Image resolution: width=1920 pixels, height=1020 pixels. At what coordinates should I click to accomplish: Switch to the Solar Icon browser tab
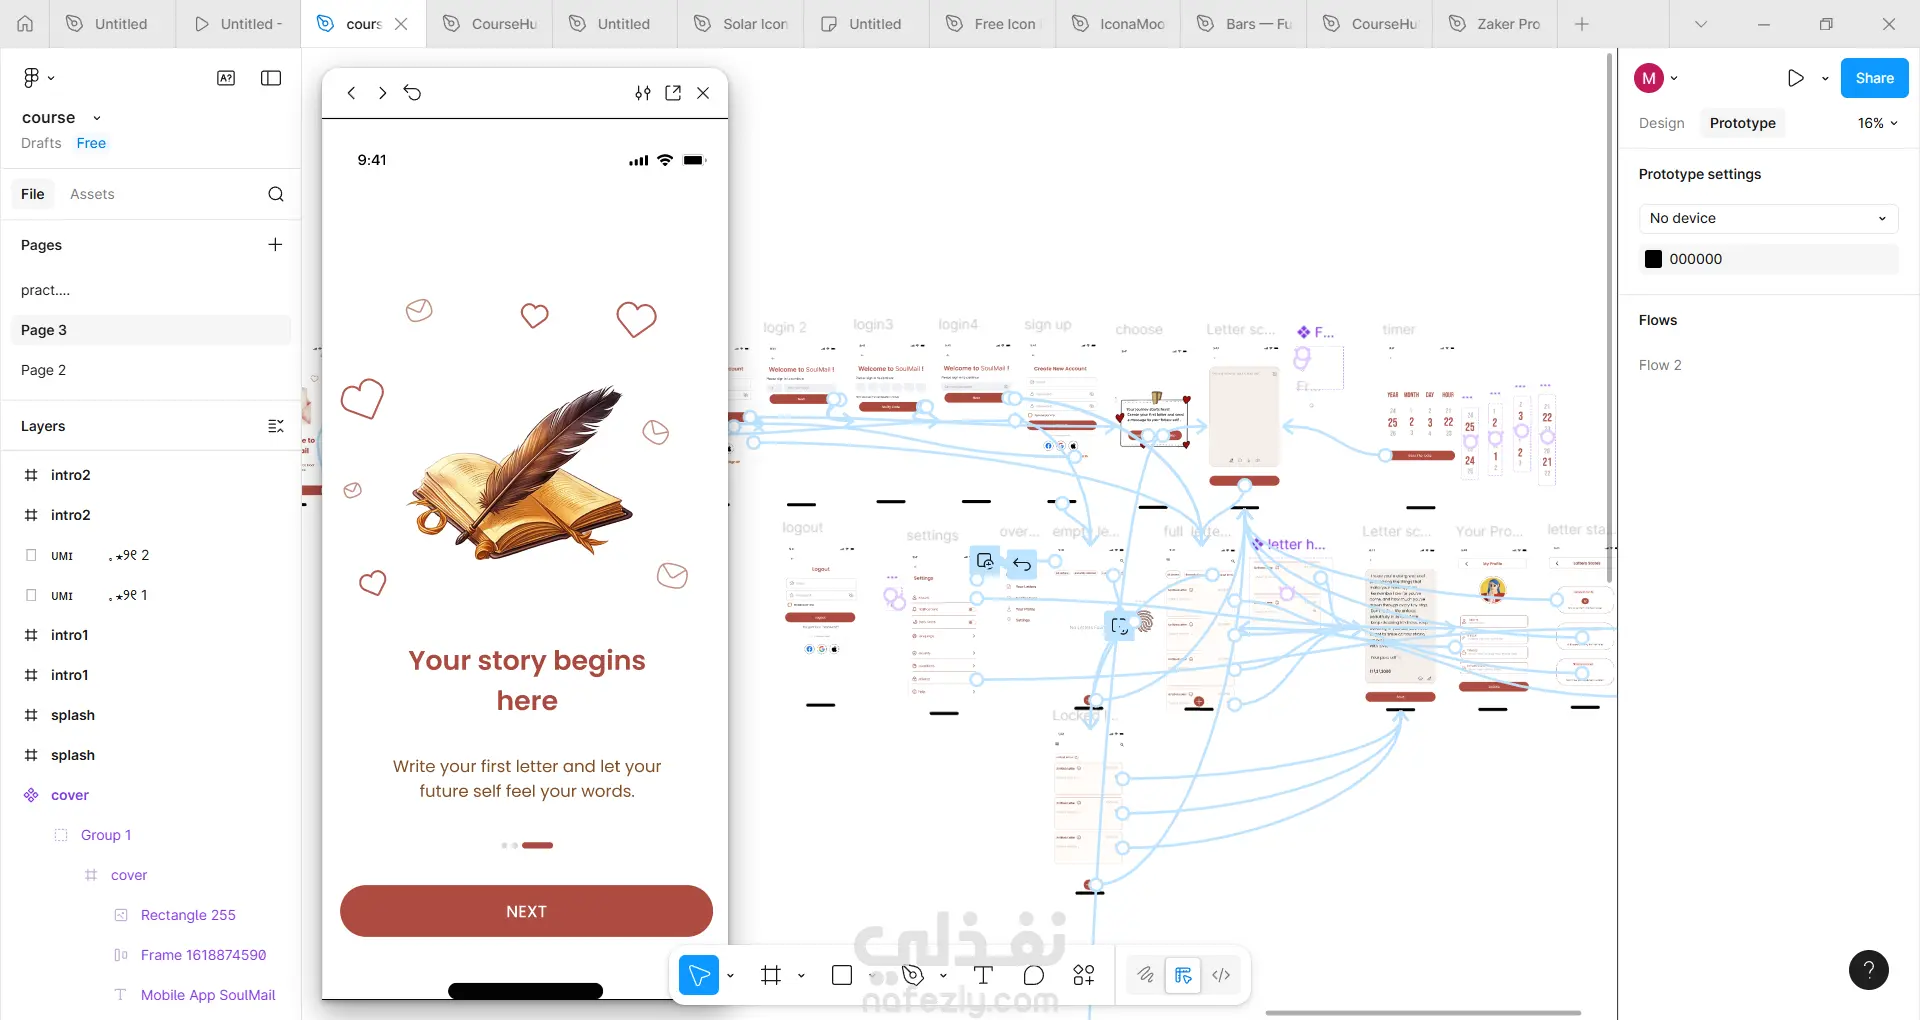[x=741, y=24]
